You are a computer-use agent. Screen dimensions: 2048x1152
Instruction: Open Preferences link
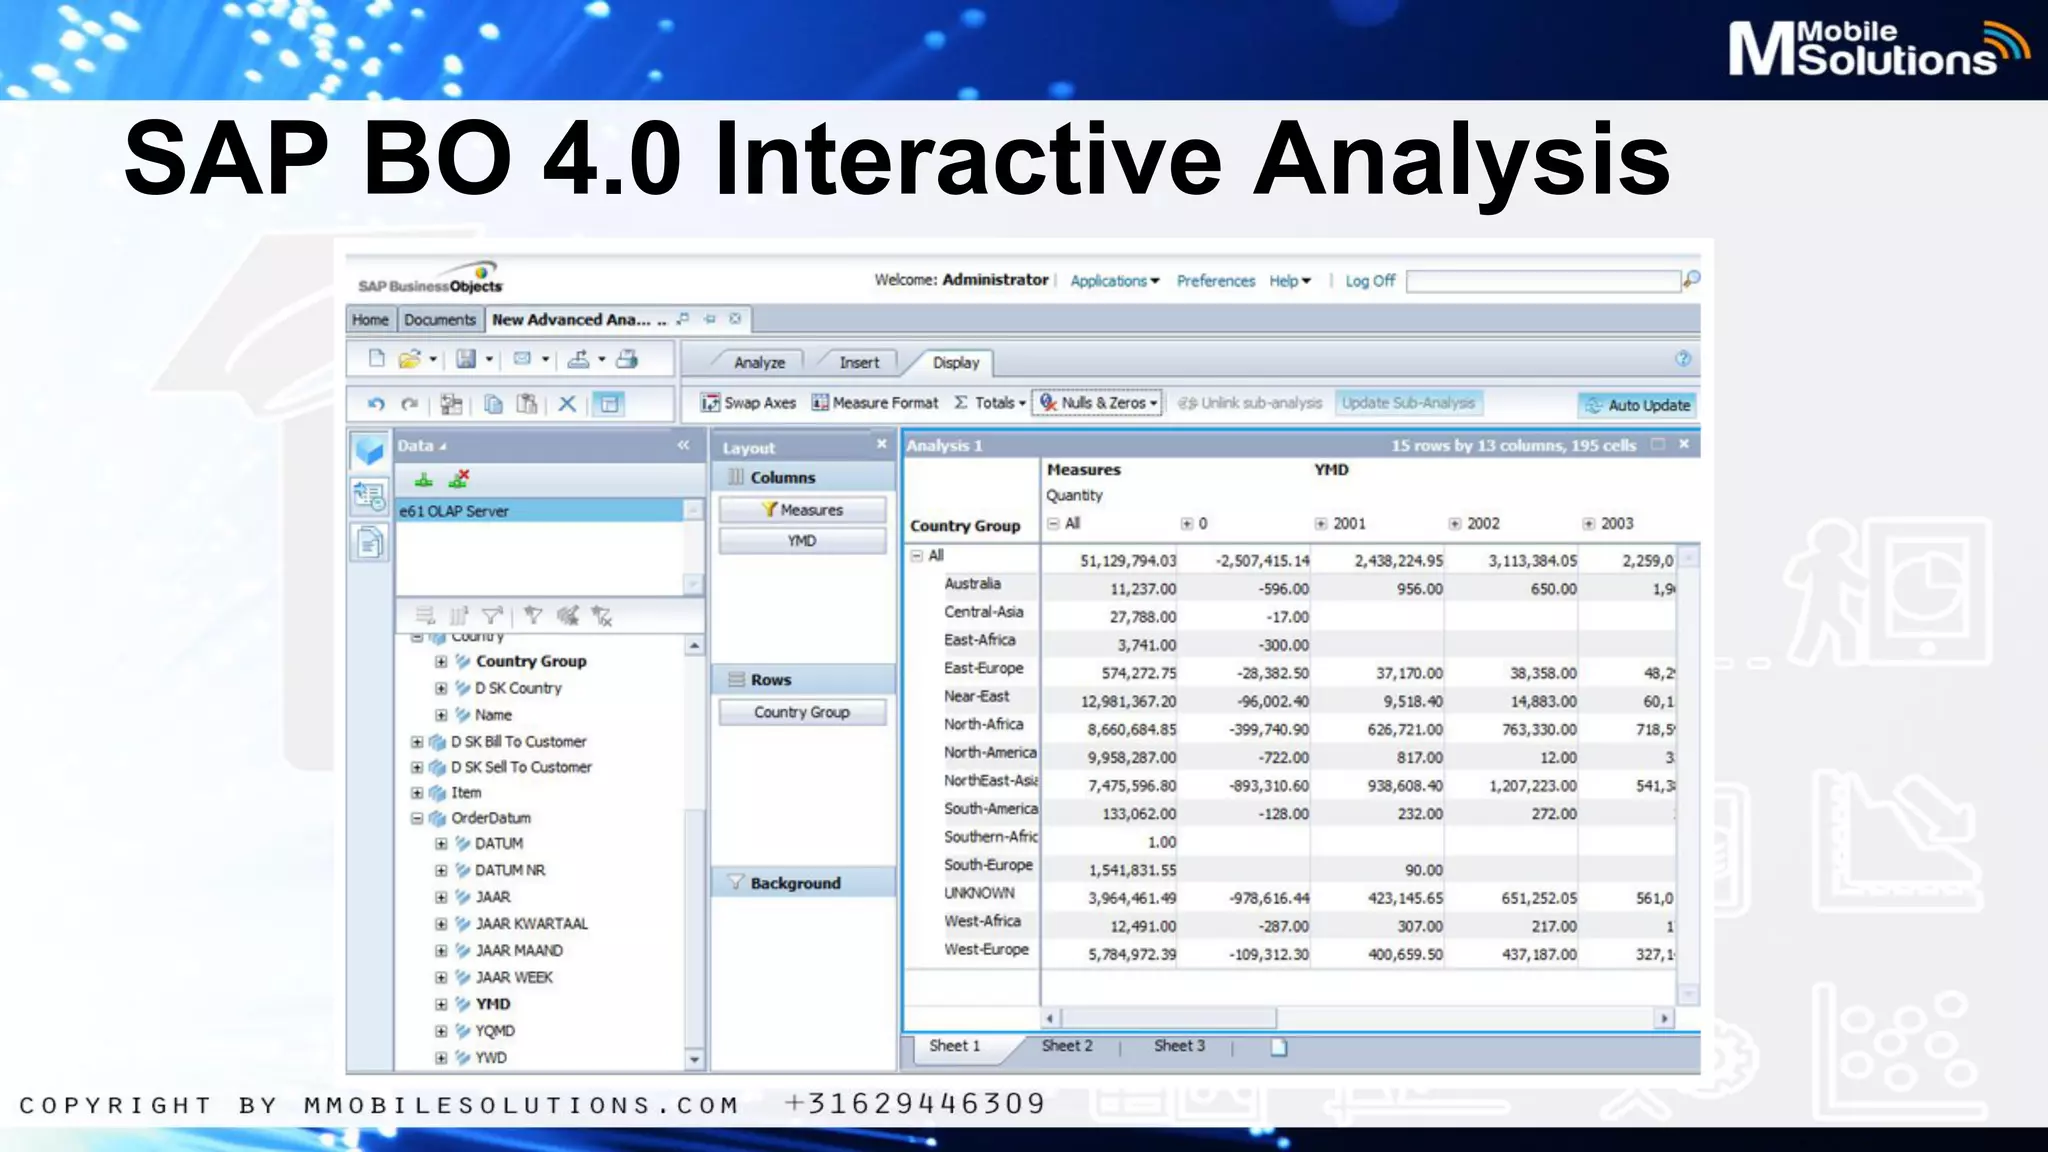(1216, 281)
